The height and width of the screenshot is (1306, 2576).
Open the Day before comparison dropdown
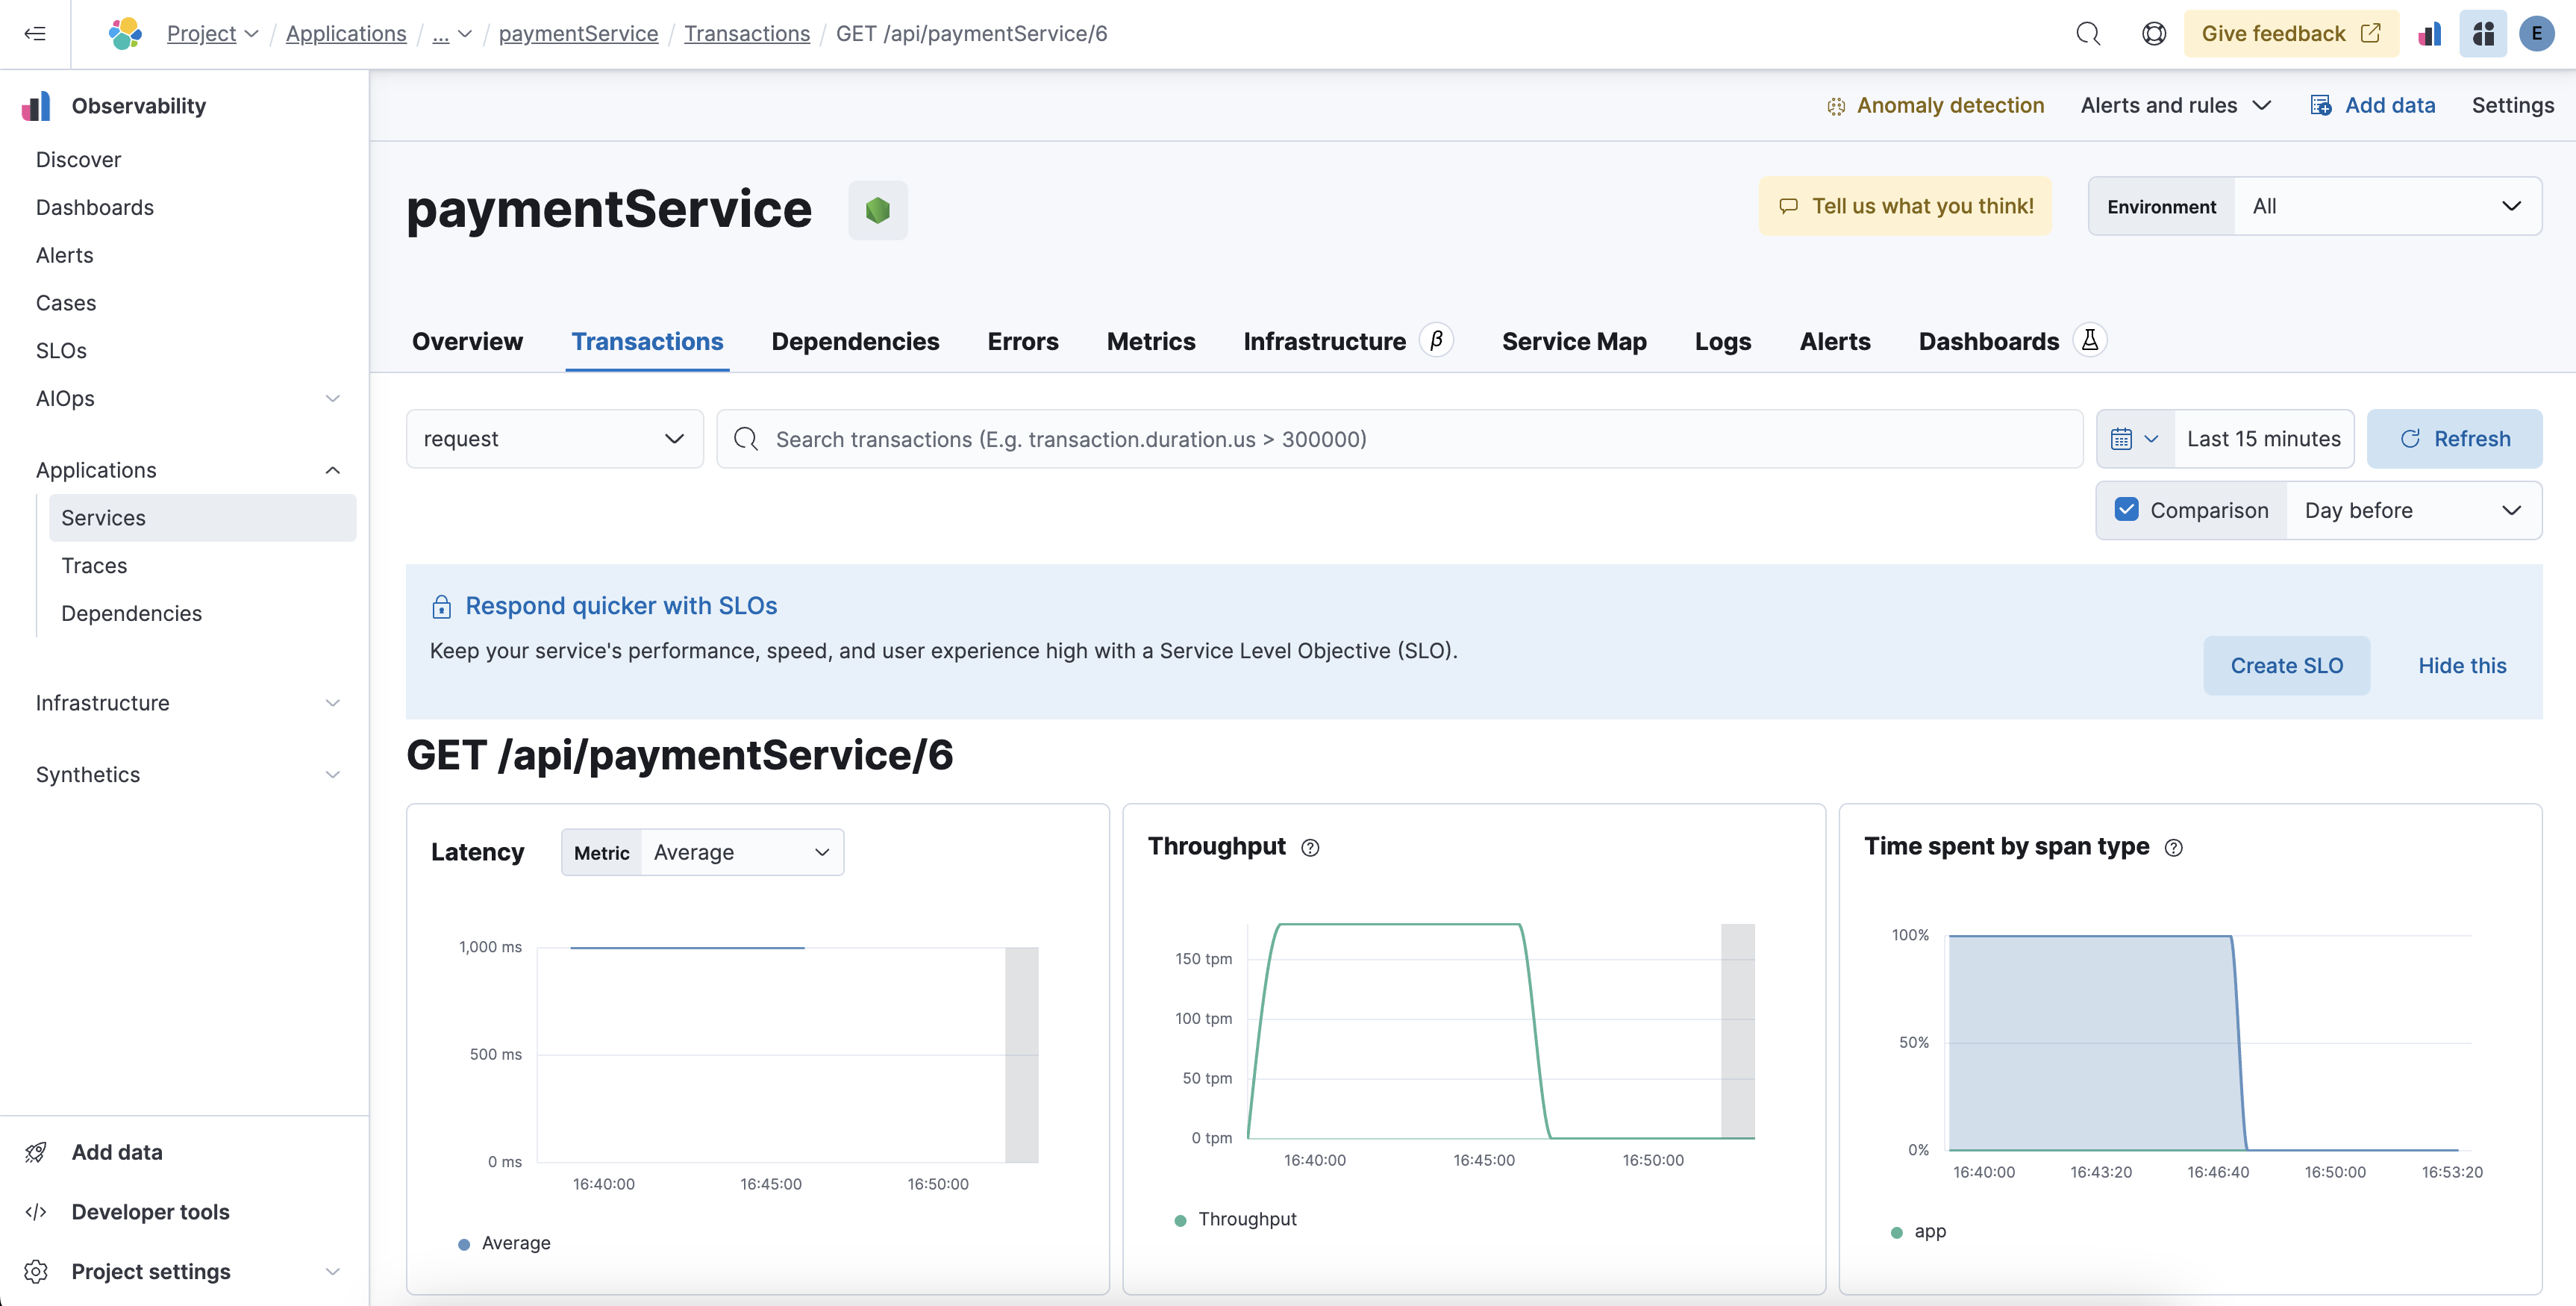[x=2413, y=510]
